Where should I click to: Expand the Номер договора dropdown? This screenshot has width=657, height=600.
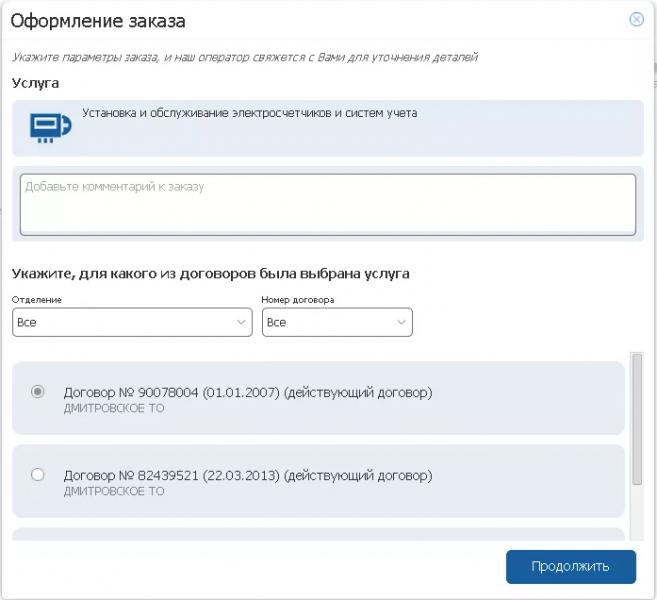pos(337,322)
